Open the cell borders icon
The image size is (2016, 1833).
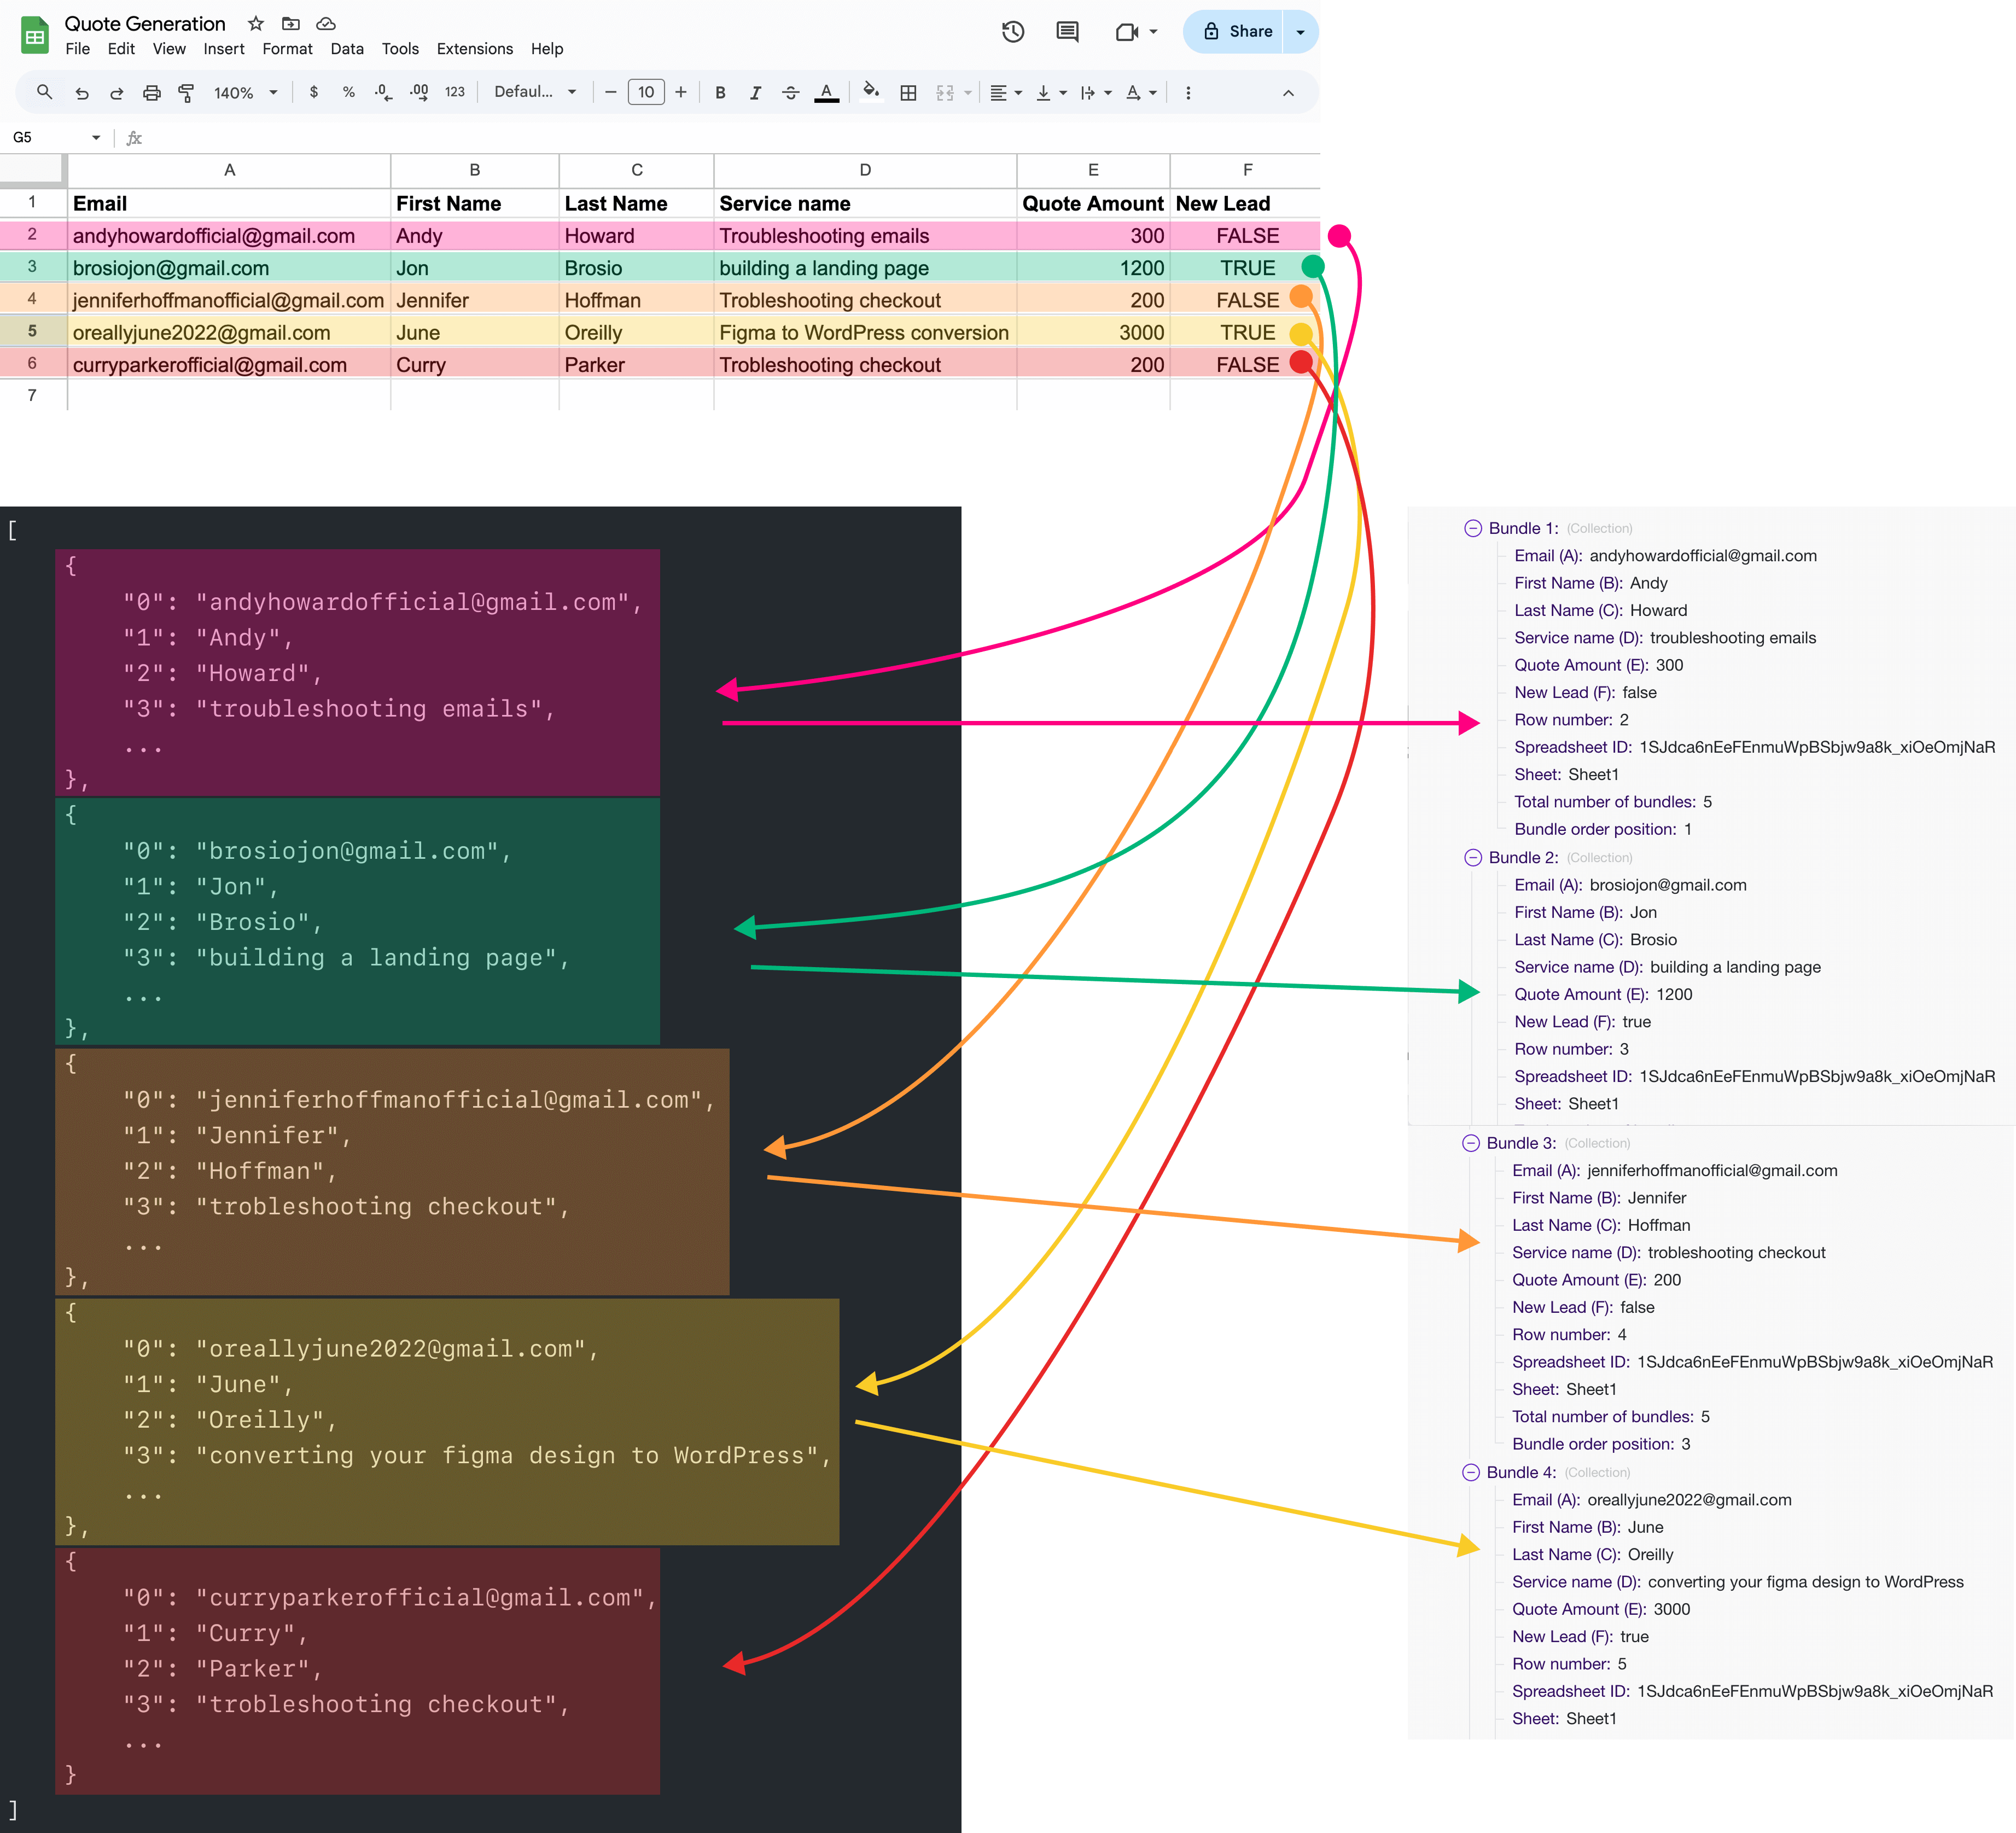908,93
